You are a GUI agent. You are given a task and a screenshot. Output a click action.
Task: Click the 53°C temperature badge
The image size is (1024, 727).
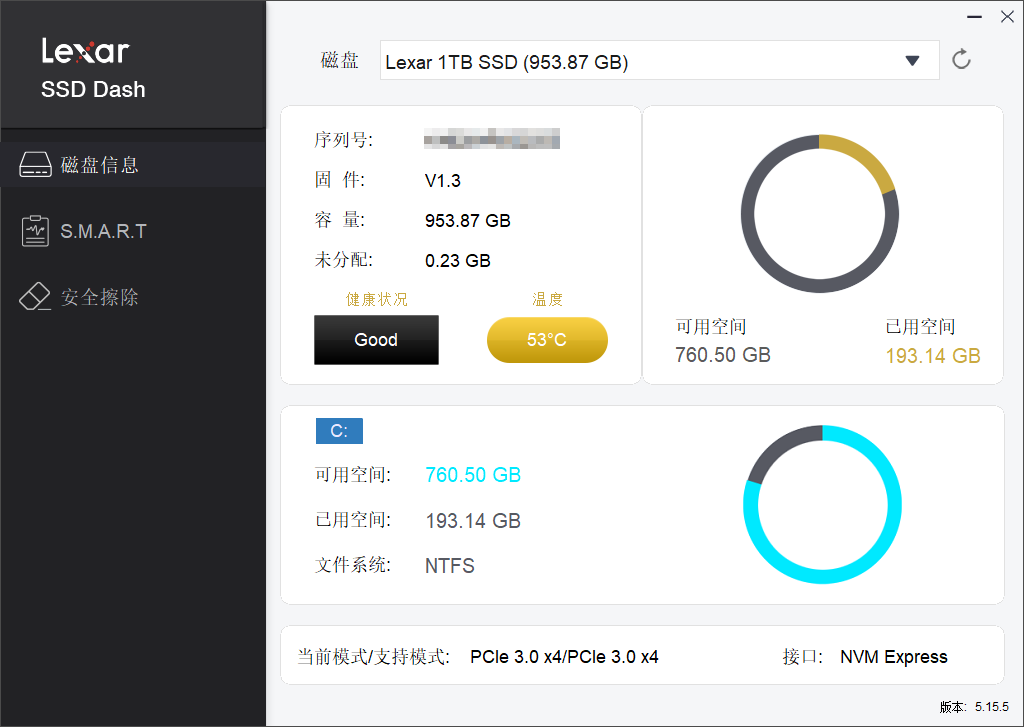tap(547, 340)
